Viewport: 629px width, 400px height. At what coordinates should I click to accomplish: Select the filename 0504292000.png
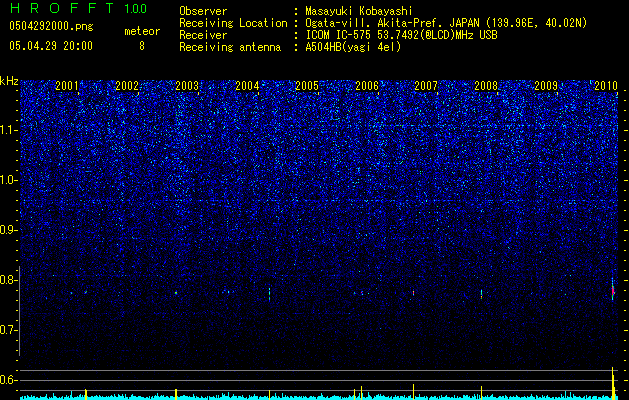[51, 26]
